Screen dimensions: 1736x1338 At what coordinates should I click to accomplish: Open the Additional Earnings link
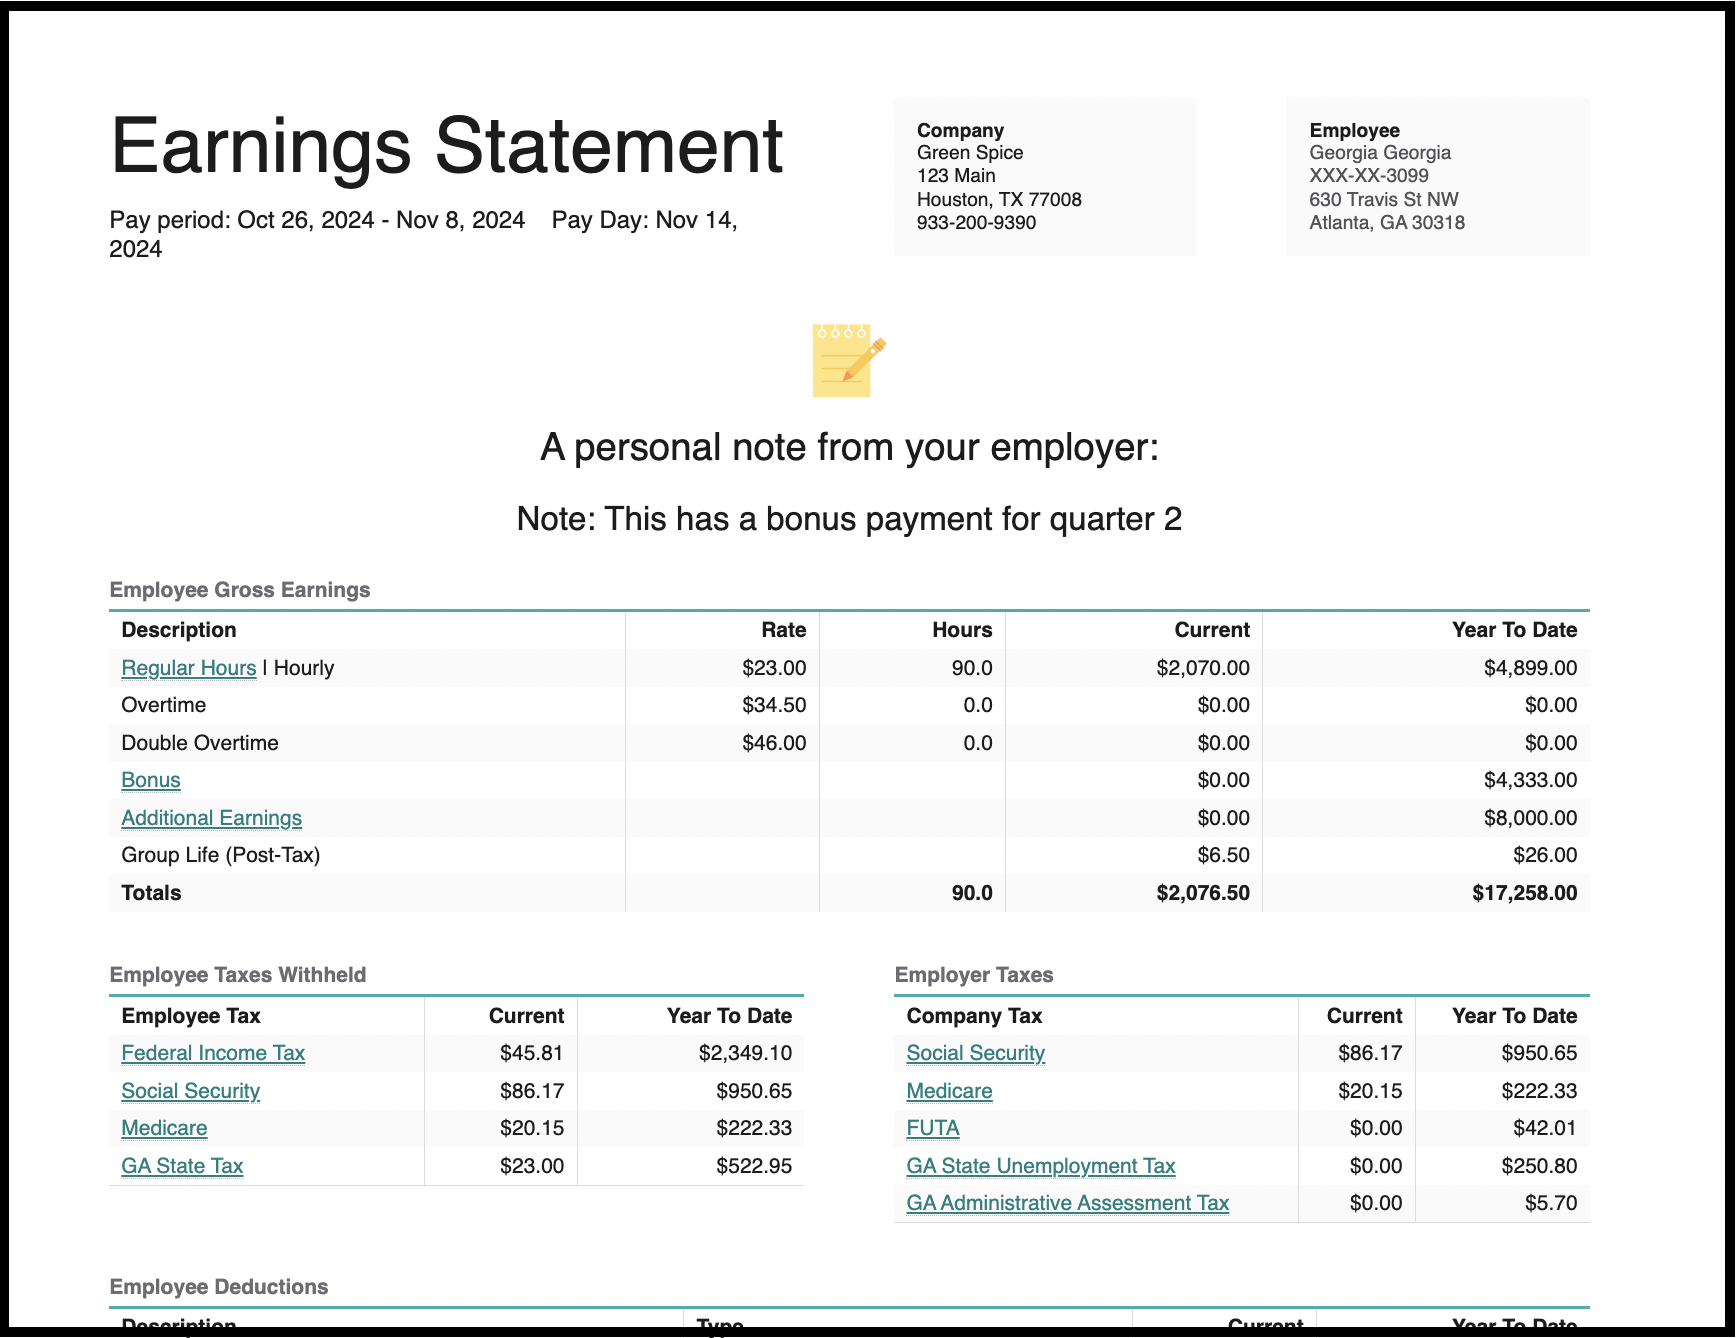pyautogui.click(x=211, y=817)
